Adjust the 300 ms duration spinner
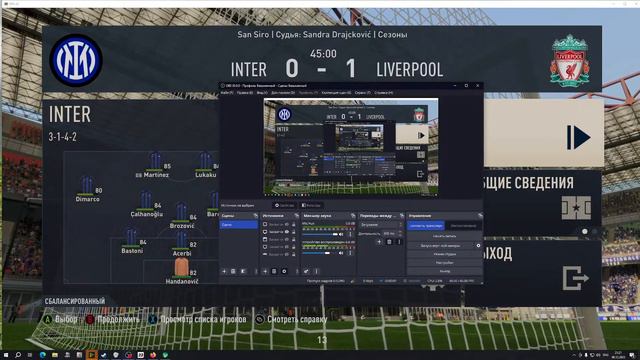The height and width of the screenshot is (360, 640). (393, 233)
